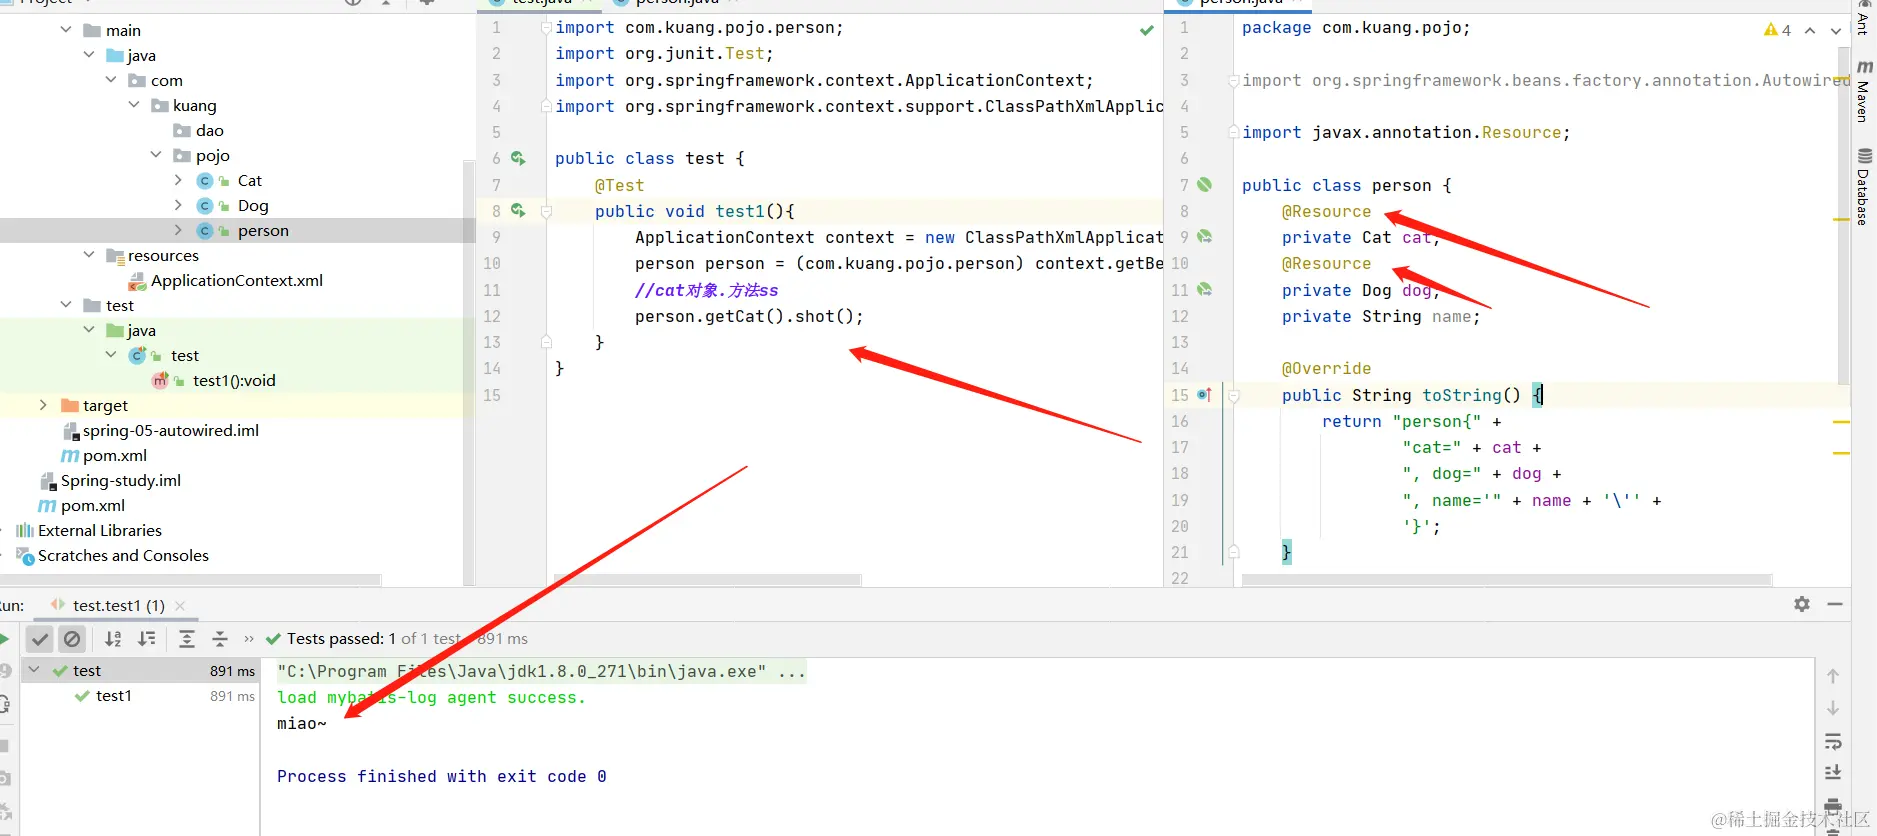Go to next highlighted error arrow
Screen dimensions: 1877x836
pyautogui.click(x=1836, y=31)
